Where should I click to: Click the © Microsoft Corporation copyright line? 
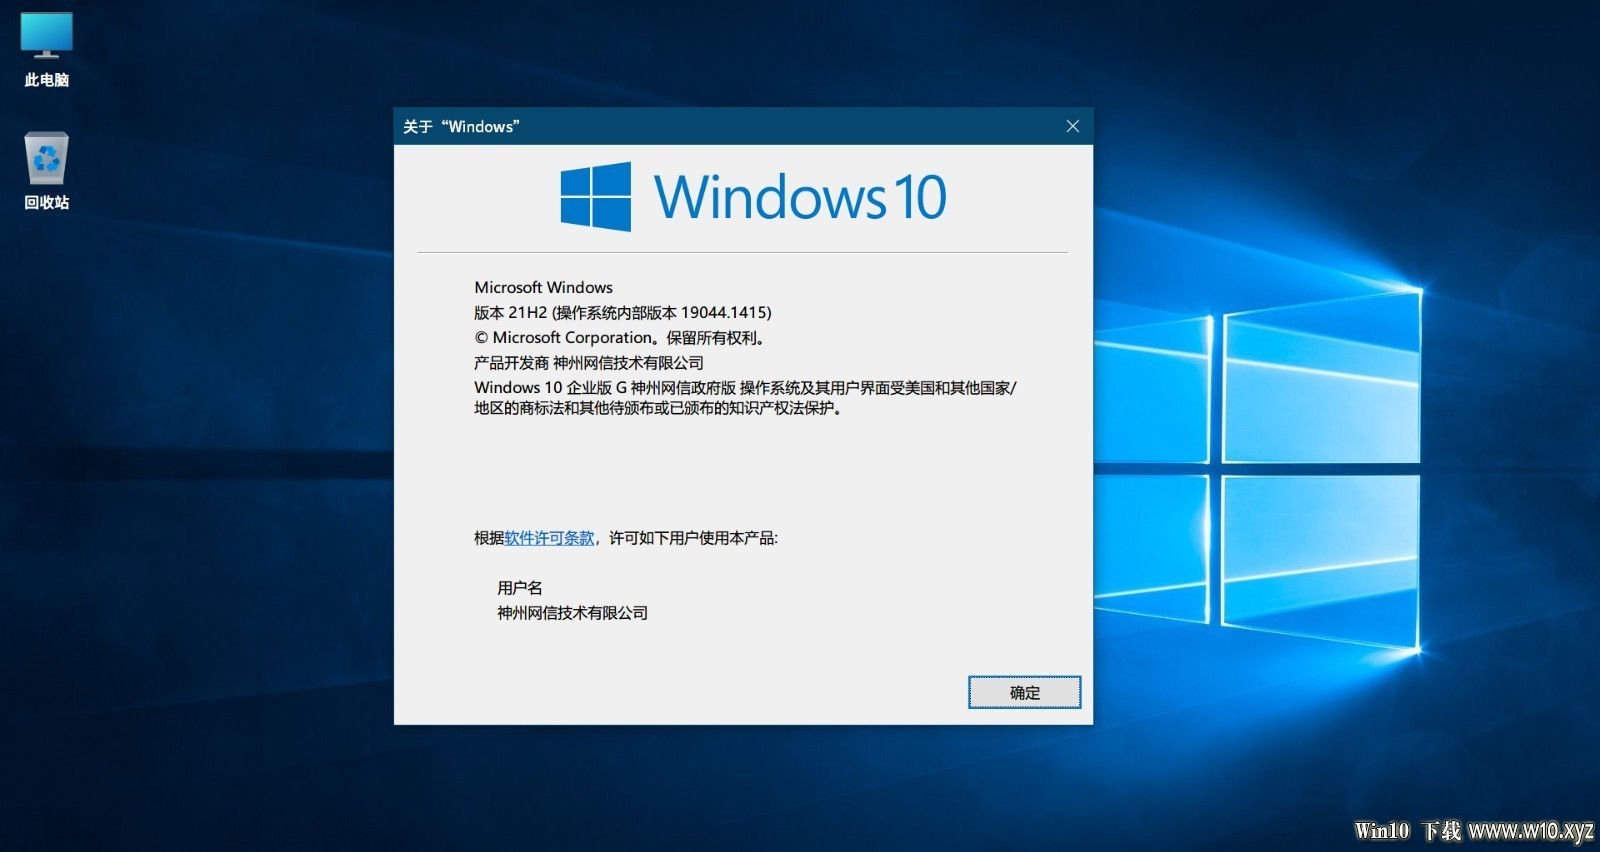620,338
